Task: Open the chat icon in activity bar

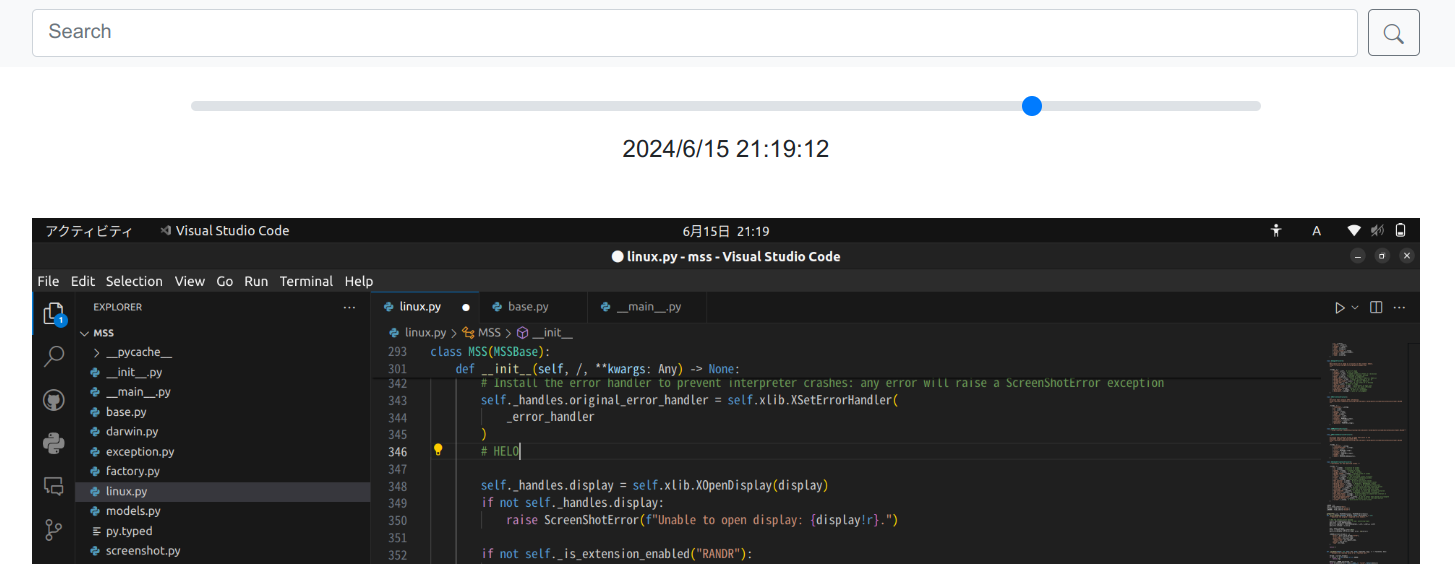Action: 54,486
